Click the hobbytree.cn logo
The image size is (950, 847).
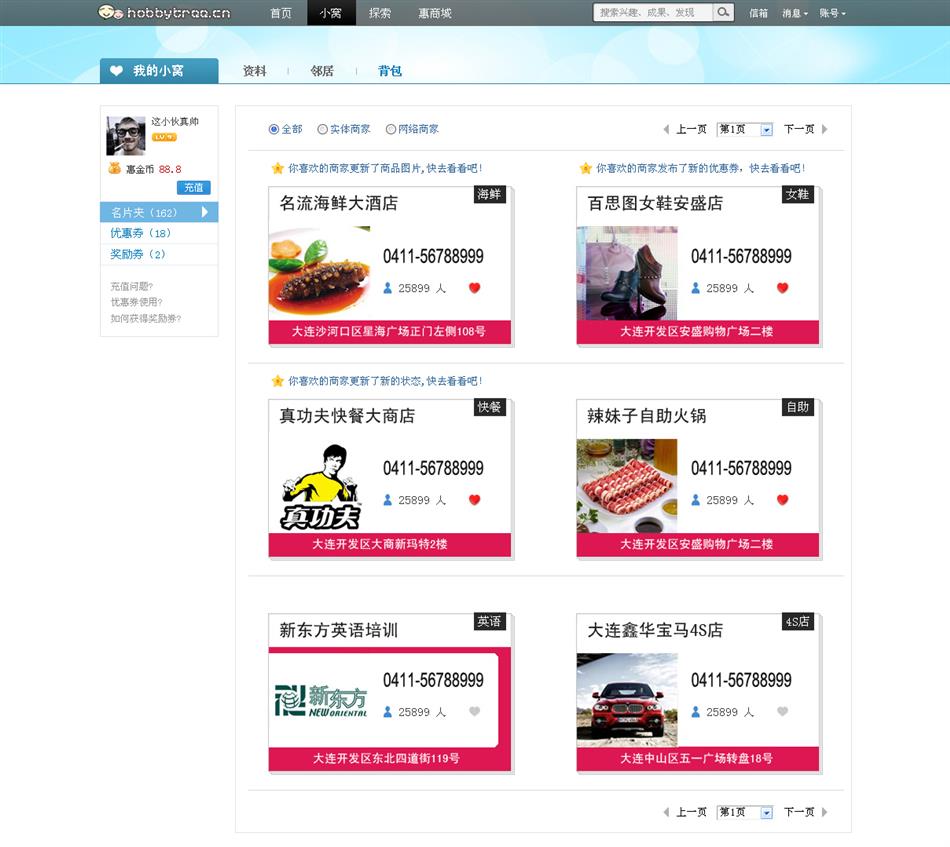[x=164, y=12]
